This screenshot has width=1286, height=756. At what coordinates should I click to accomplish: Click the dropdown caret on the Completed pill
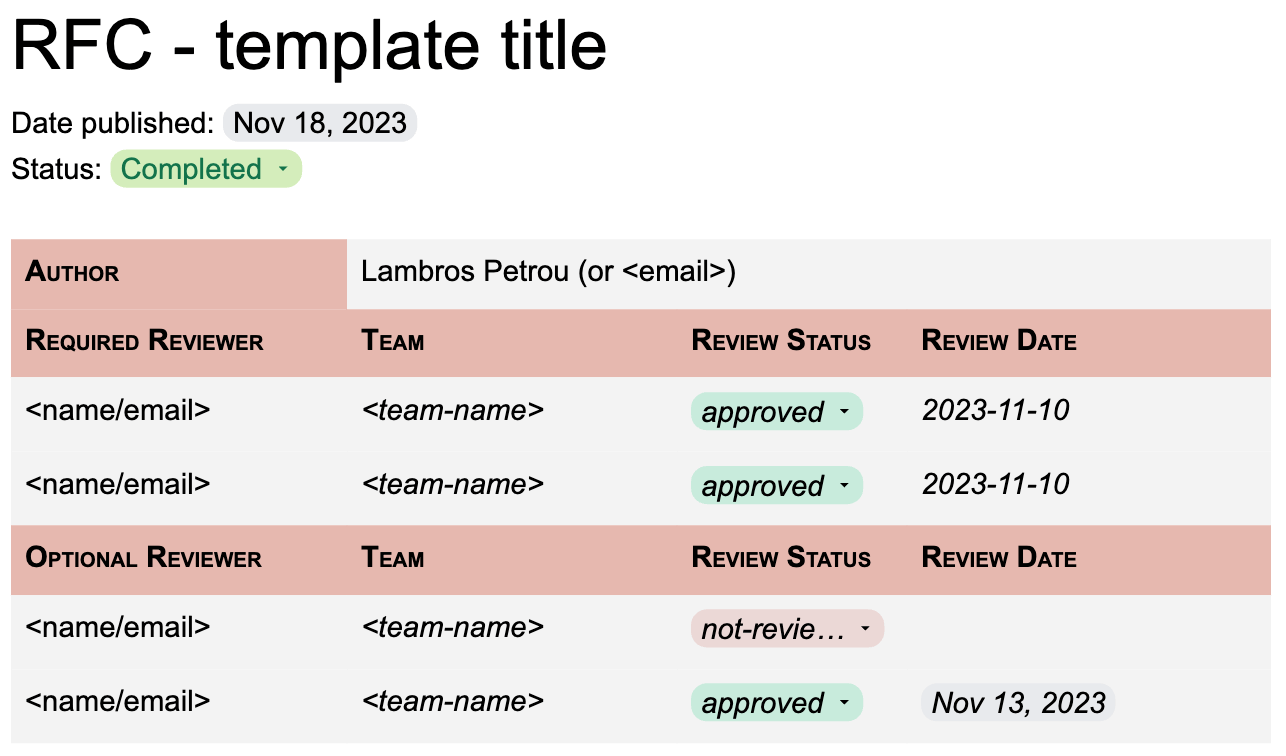(x=284, y=170)
